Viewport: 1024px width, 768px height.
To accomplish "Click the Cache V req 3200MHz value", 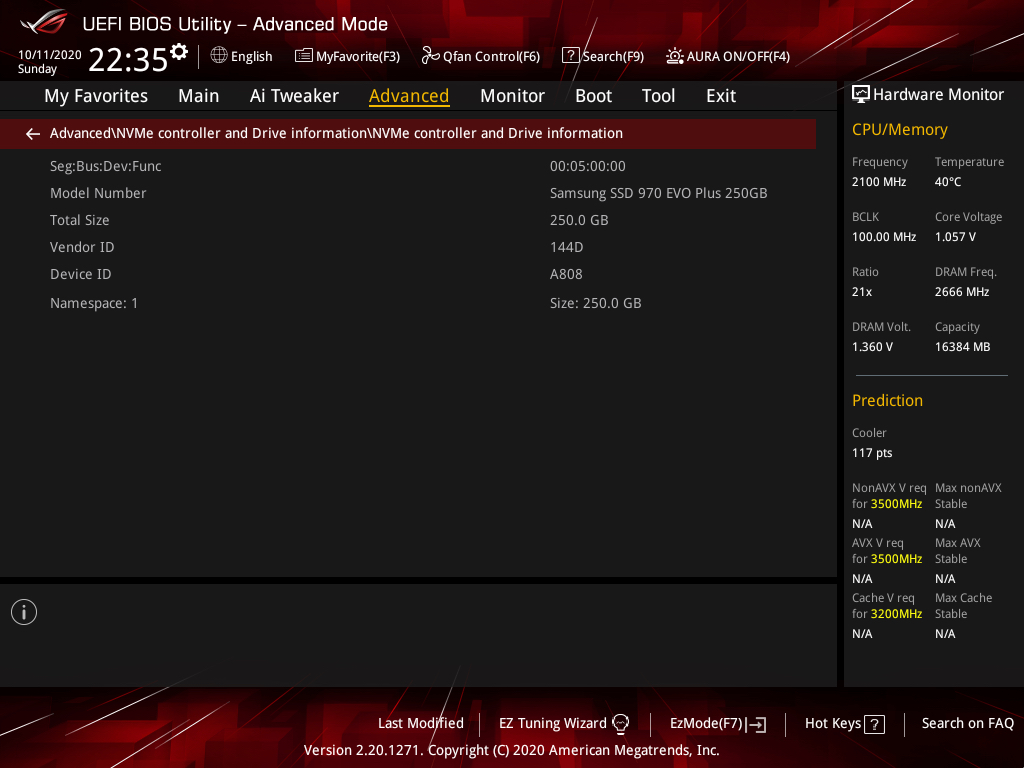I will coord(896,614).
